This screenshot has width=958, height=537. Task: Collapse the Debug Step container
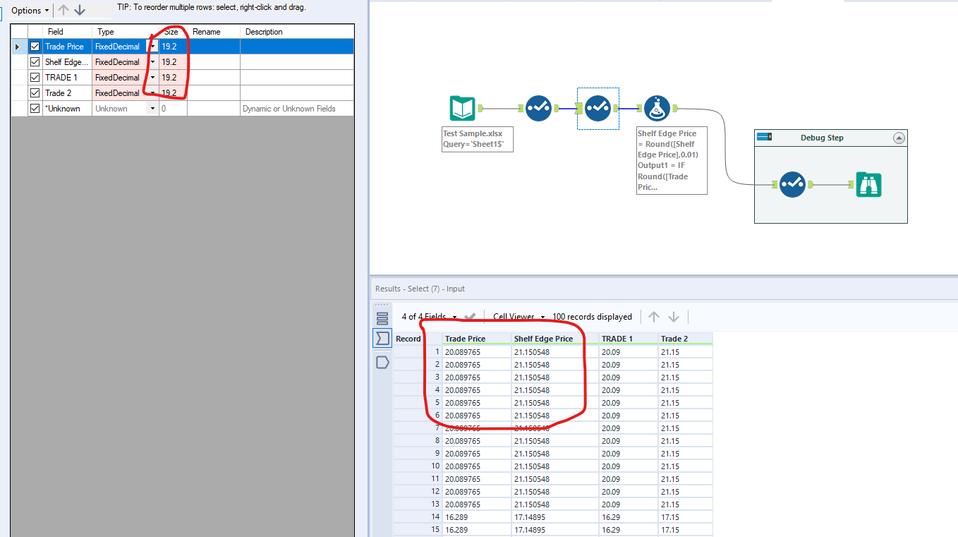tap(898, 138)
